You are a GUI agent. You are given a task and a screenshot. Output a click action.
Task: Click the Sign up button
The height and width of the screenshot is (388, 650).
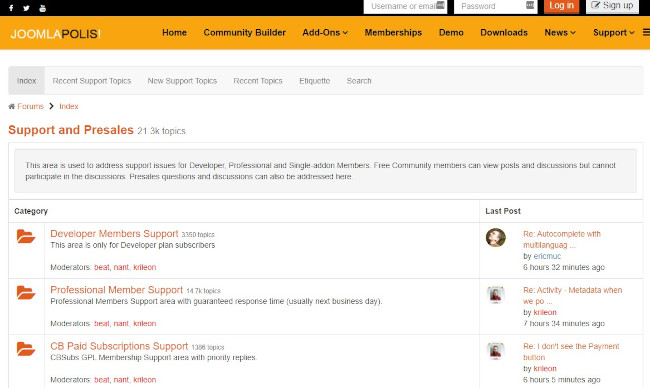(612, 6)
